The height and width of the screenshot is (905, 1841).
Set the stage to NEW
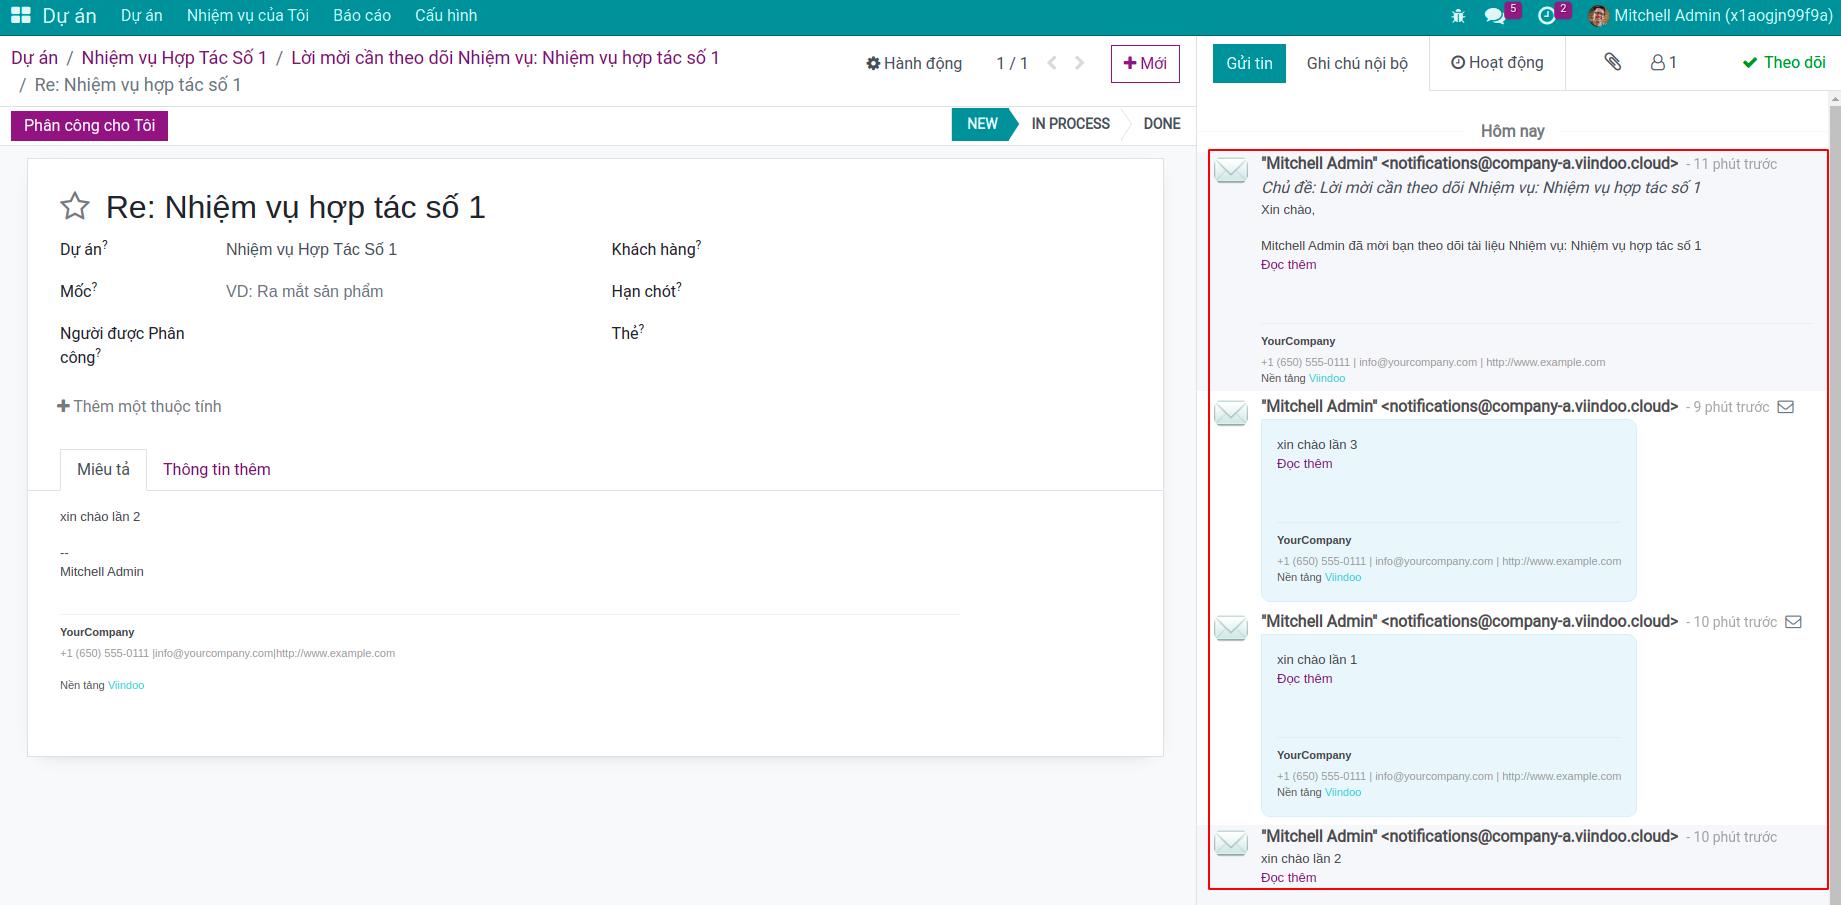click(982, 124)
